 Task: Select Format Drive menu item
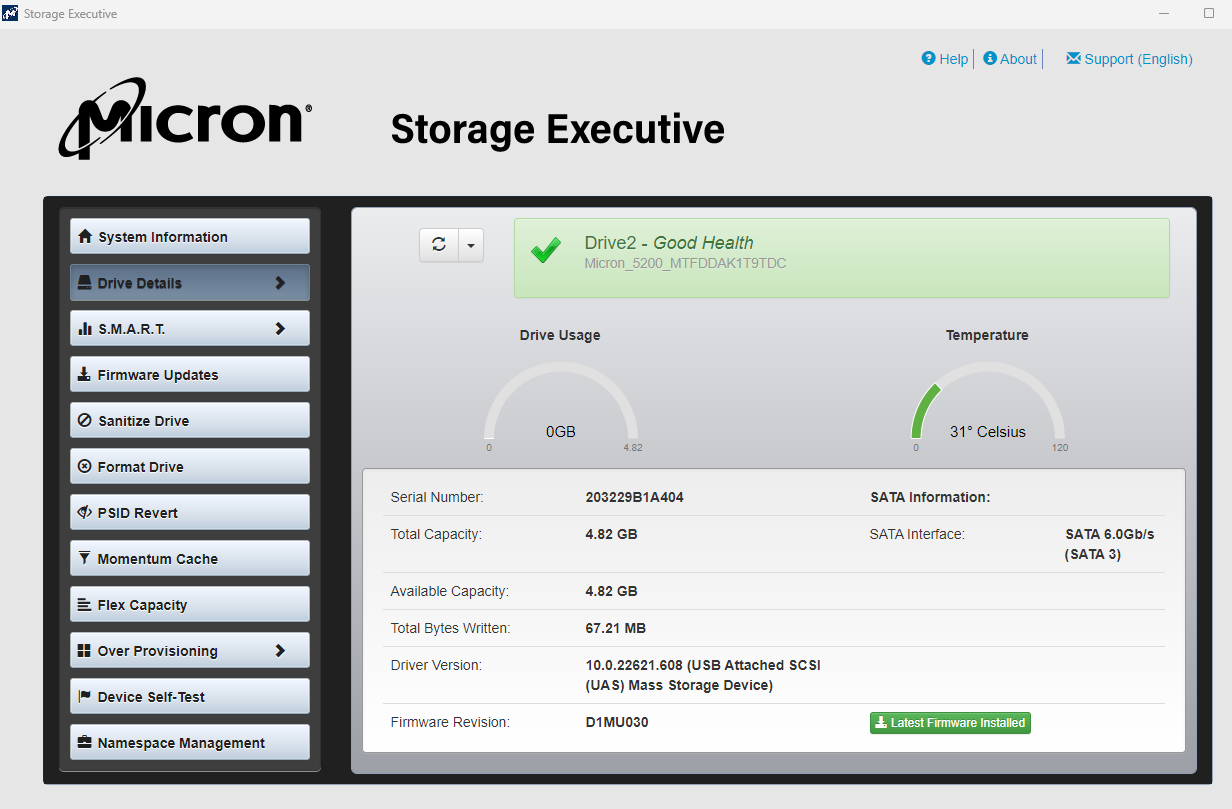[190, 466]
